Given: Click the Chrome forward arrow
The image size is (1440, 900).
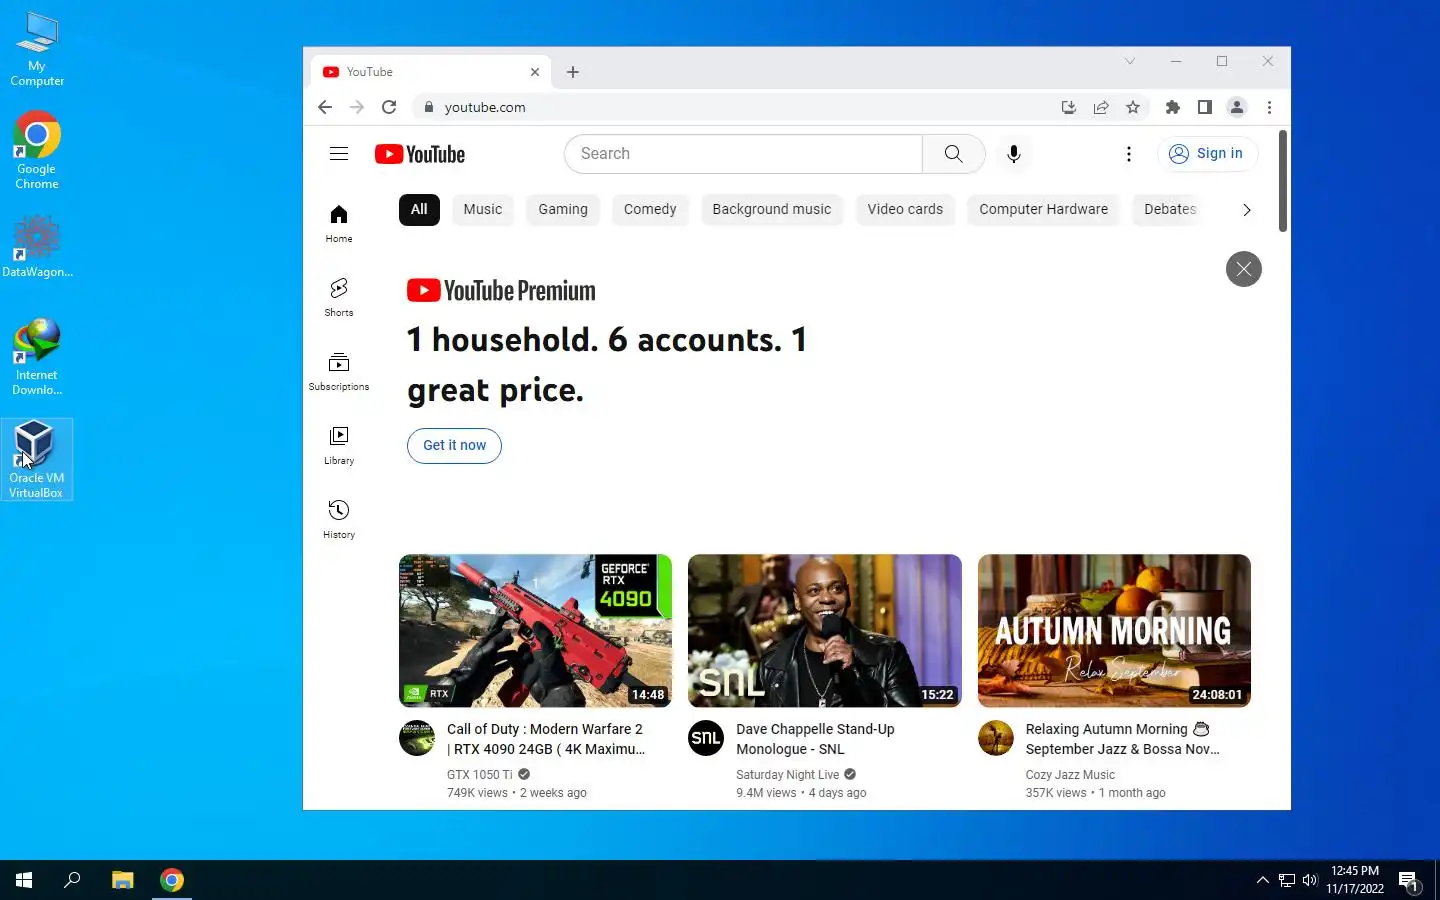Looking at the screenshot, I should pyautogui.click(x=357, y=107).
